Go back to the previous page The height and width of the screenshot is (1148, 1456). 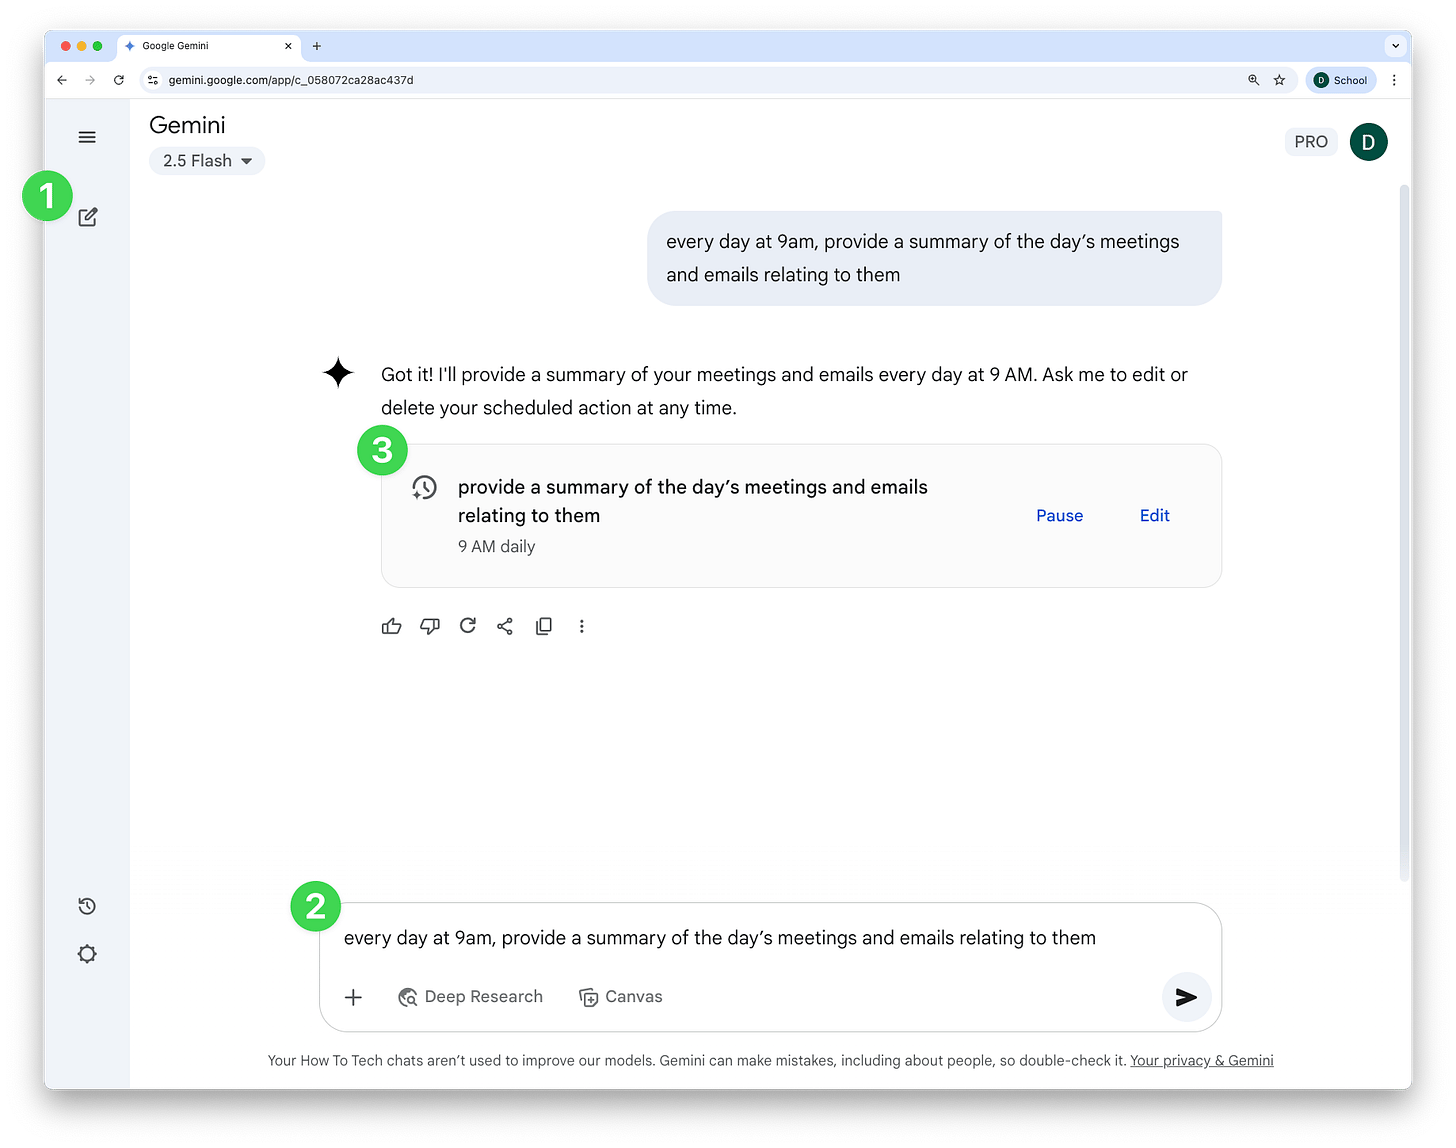coord(62,80)
